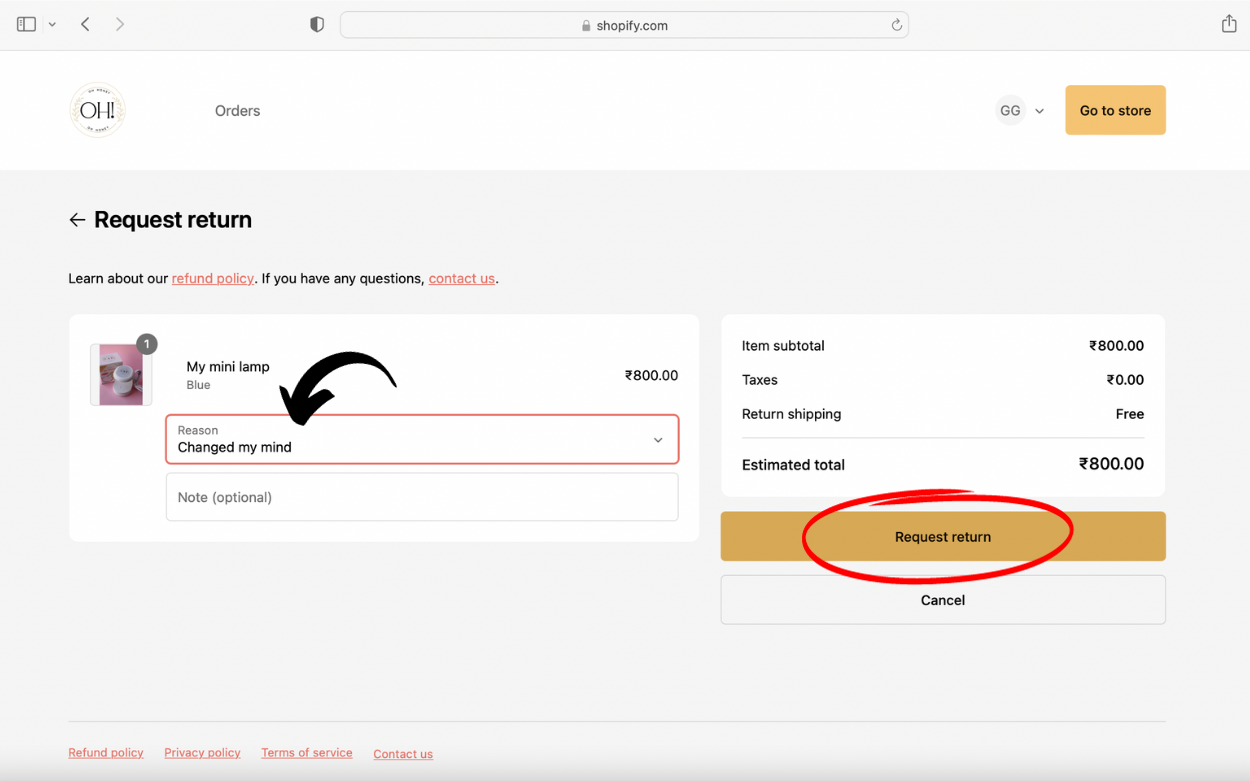Screen dimensions: 1250x781
Task: Open refund policy link in intro text
Action: (x=212, y=279)
